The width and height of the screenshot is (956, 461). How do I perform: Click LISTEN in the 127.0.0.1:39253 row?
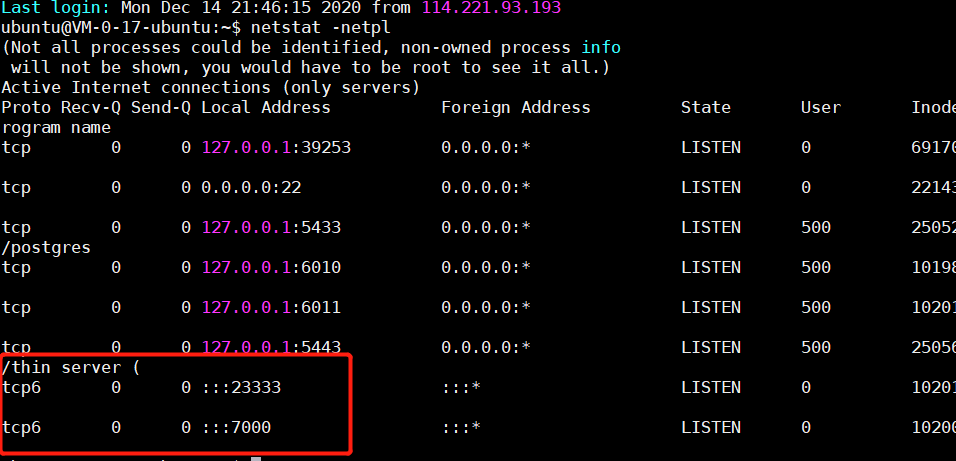711,148
